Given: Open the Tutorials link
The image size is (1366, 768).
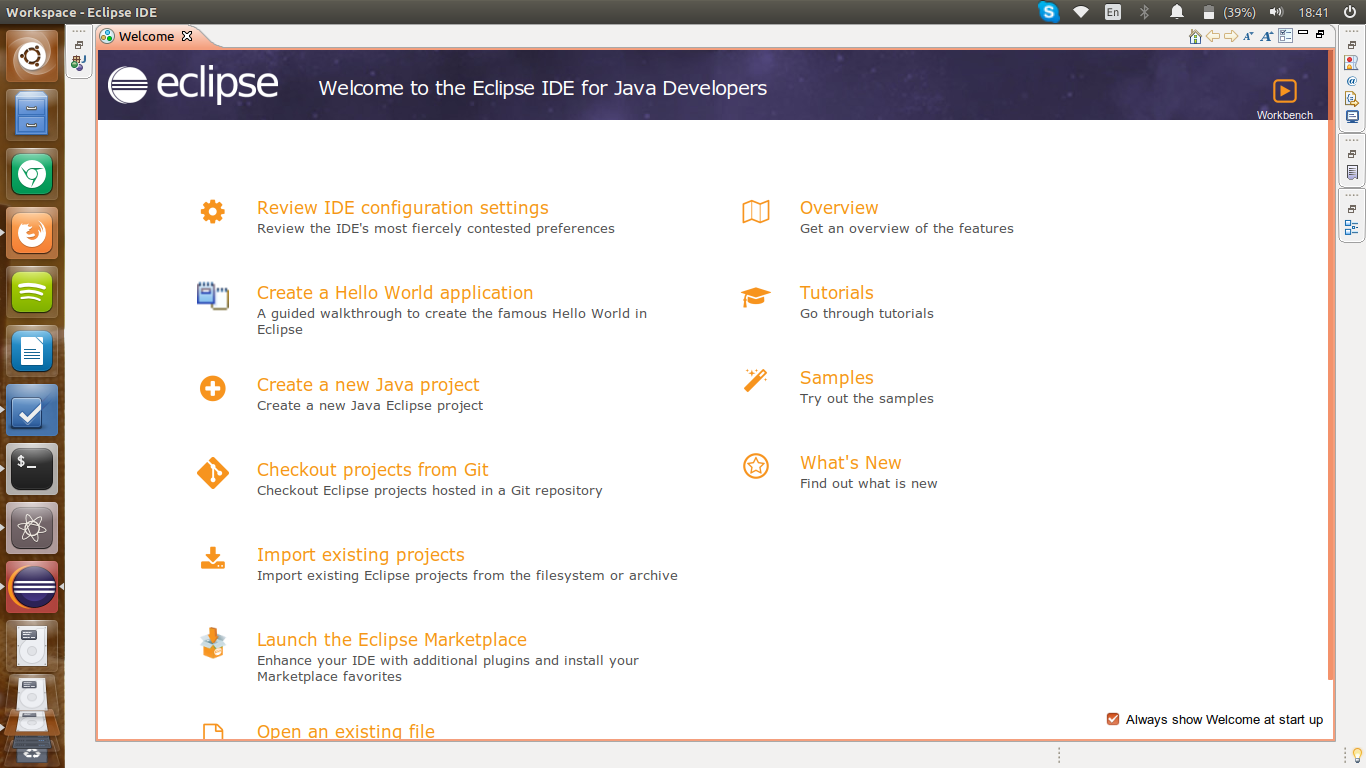Looking at the screenshot, I should pyautogui.click(x=837, y=293).
